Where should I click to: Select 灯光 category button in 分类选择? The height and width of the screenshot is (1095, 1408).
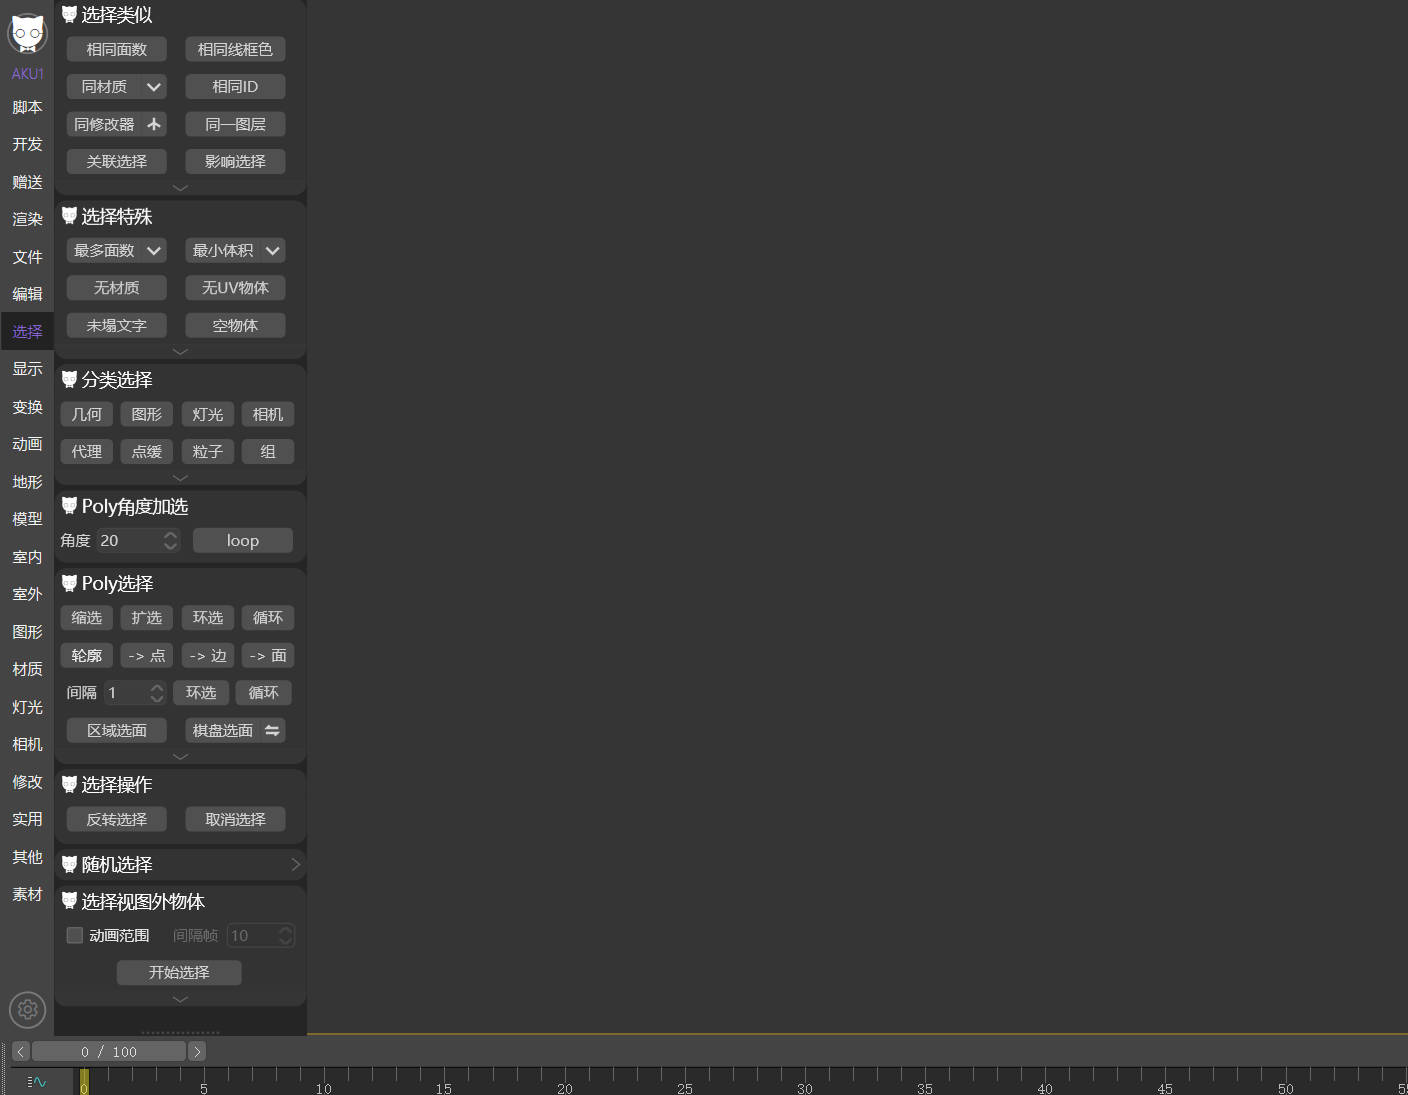pos(208,414)
